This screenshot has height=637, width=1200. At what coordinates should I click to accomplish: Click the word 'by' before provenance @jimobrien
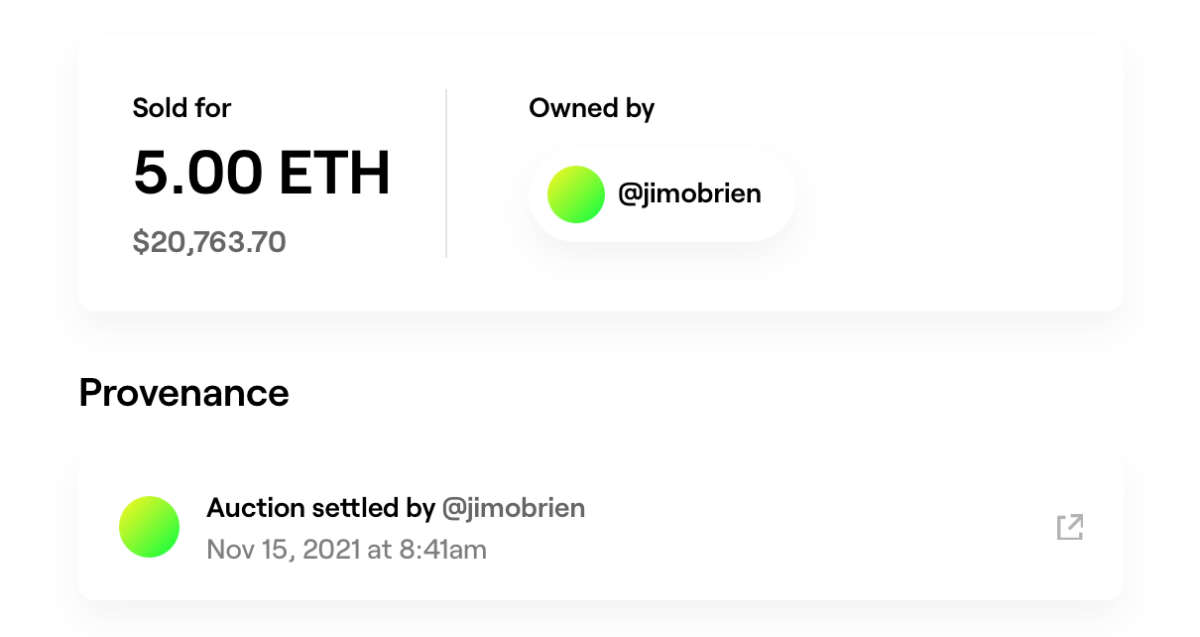click(x=421, y=508)
